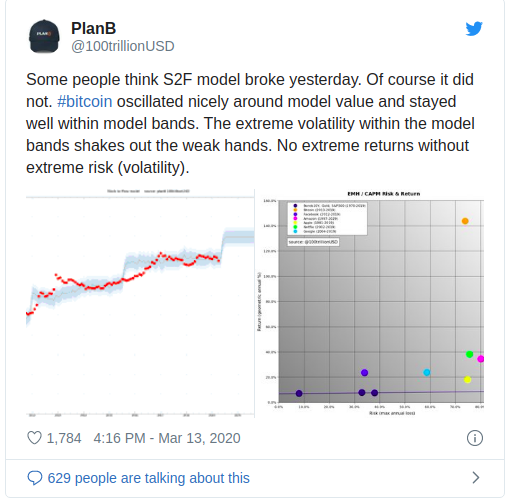Viewport: 509px width, 499px height.
Task: Expand conversation with the right chevron arrow
Action: point(476,478)
